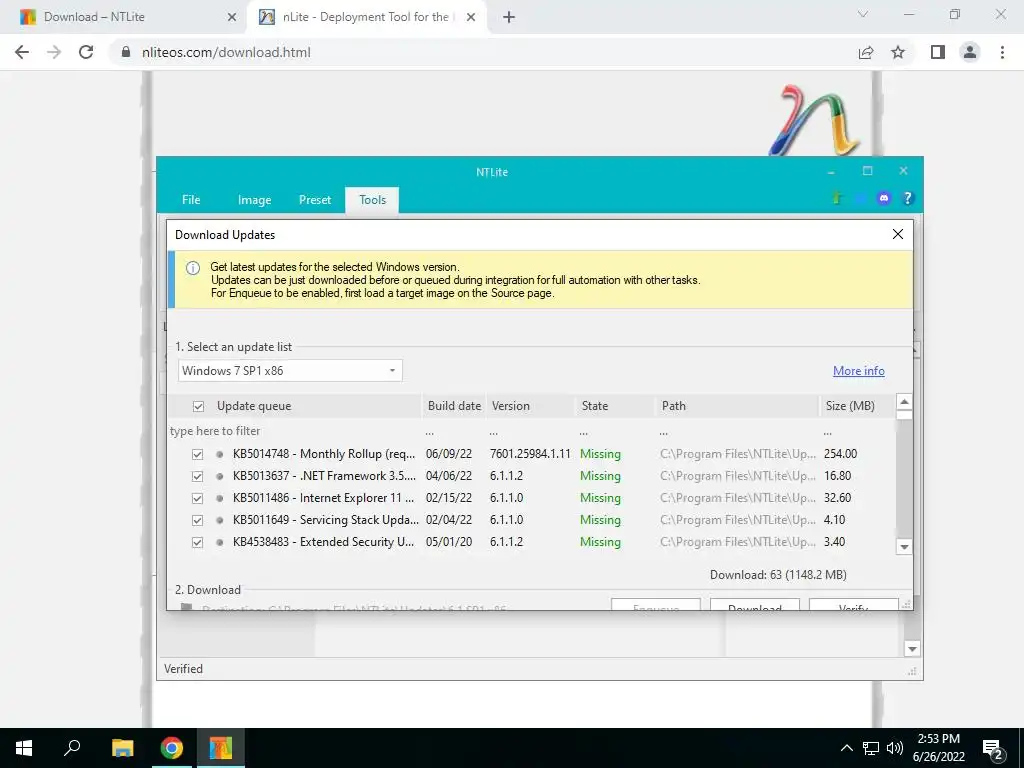
Task: Select the nLite Deployment Tool browser tab
Action: (365, 17)
